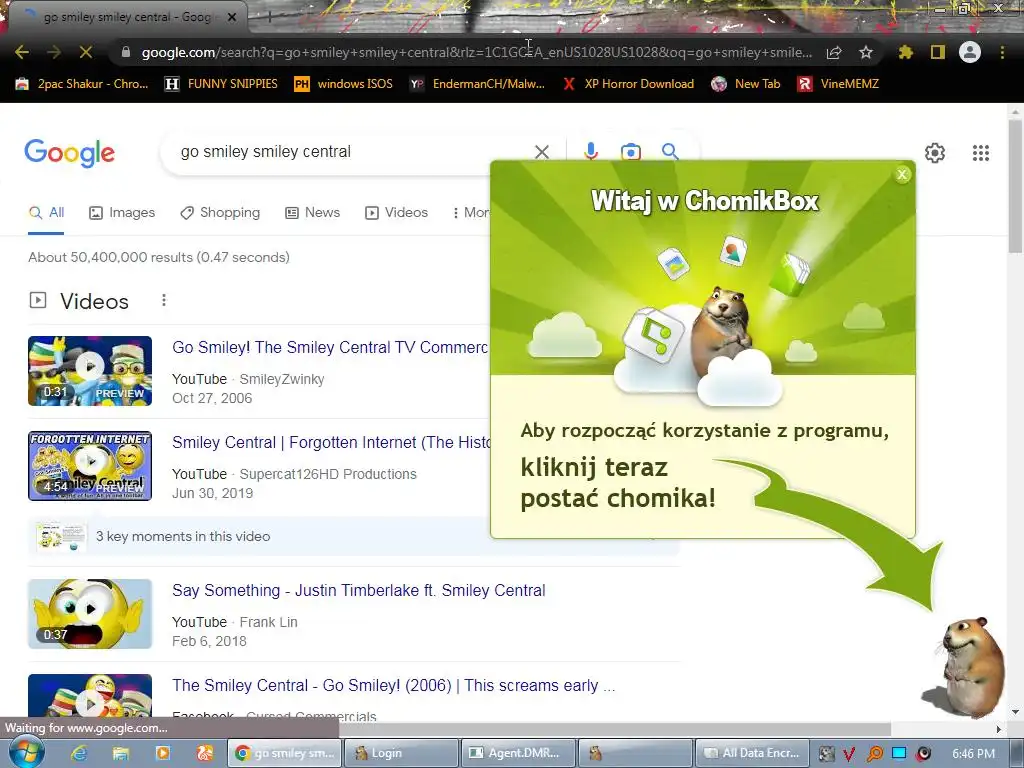Open the Google apps grid
The width and height of the screenshot is (1024, 768).
(981, 153)
